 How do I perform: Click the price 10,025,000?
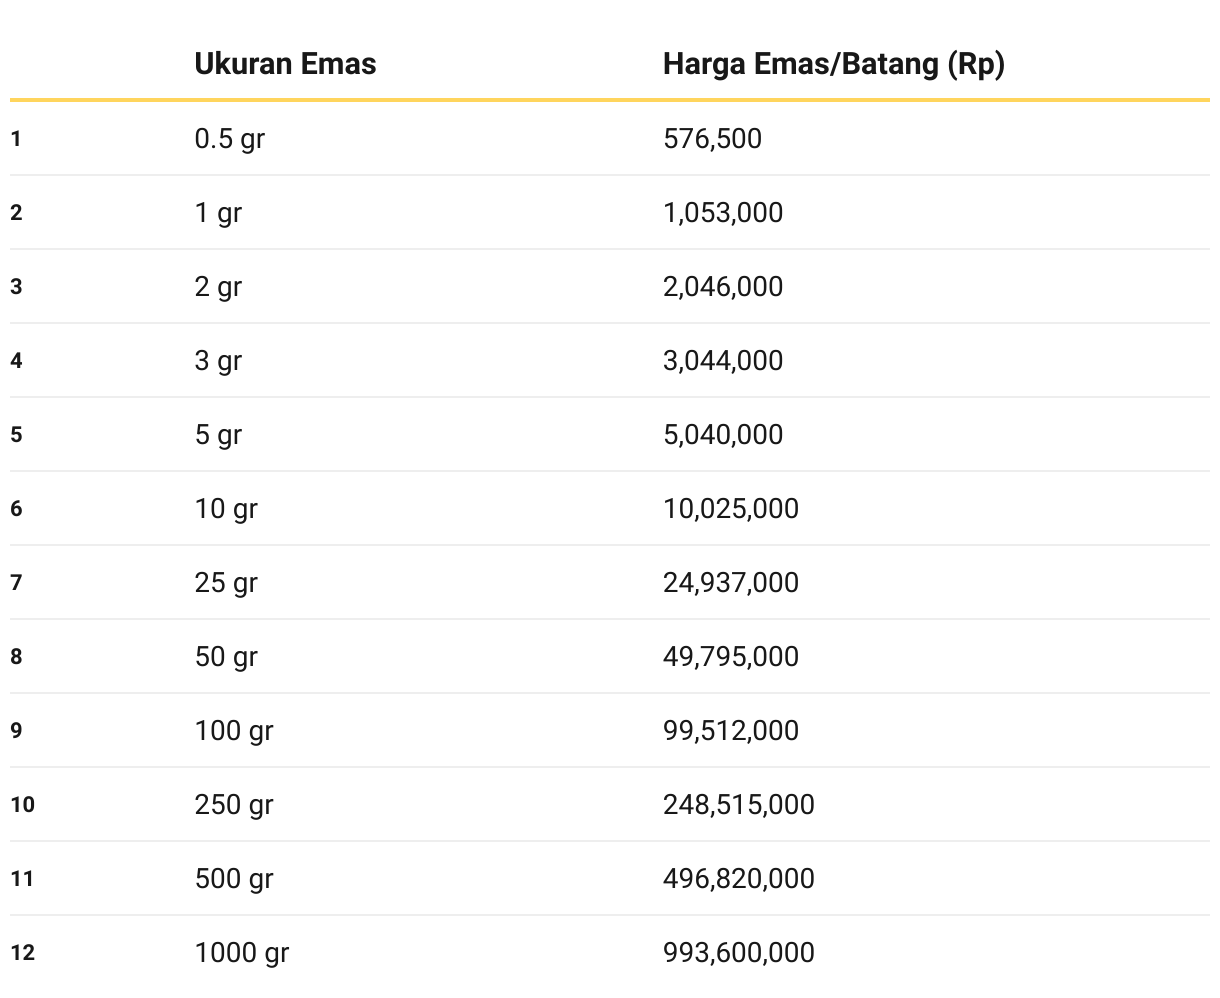tap(731, 508)
